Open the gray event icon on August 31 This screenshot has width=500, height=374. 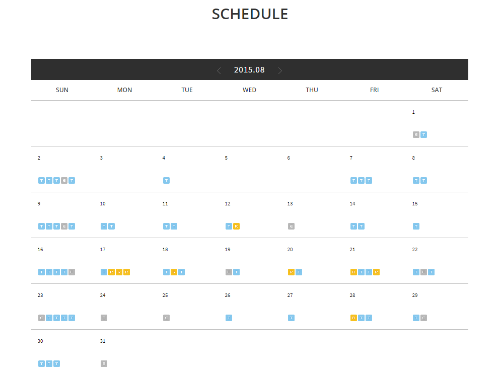tap(104, 364)
